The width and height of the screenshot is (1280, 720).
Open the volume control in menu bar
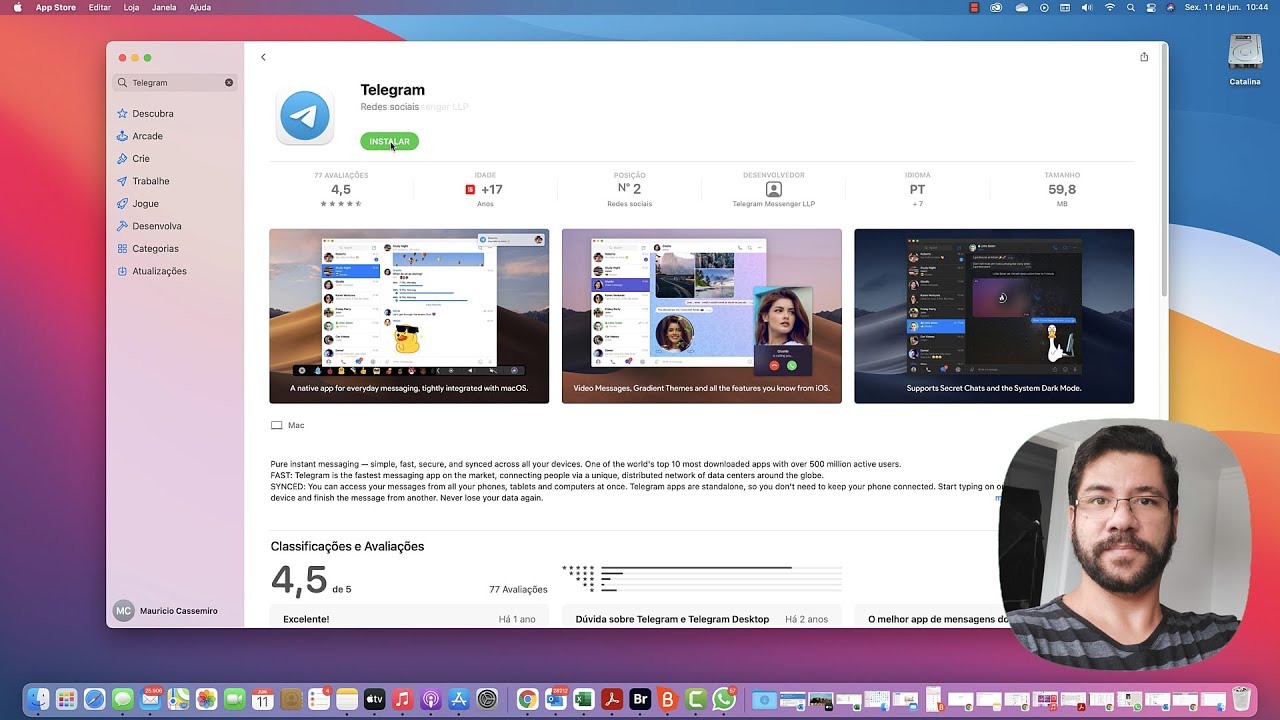pos(1087,7)
